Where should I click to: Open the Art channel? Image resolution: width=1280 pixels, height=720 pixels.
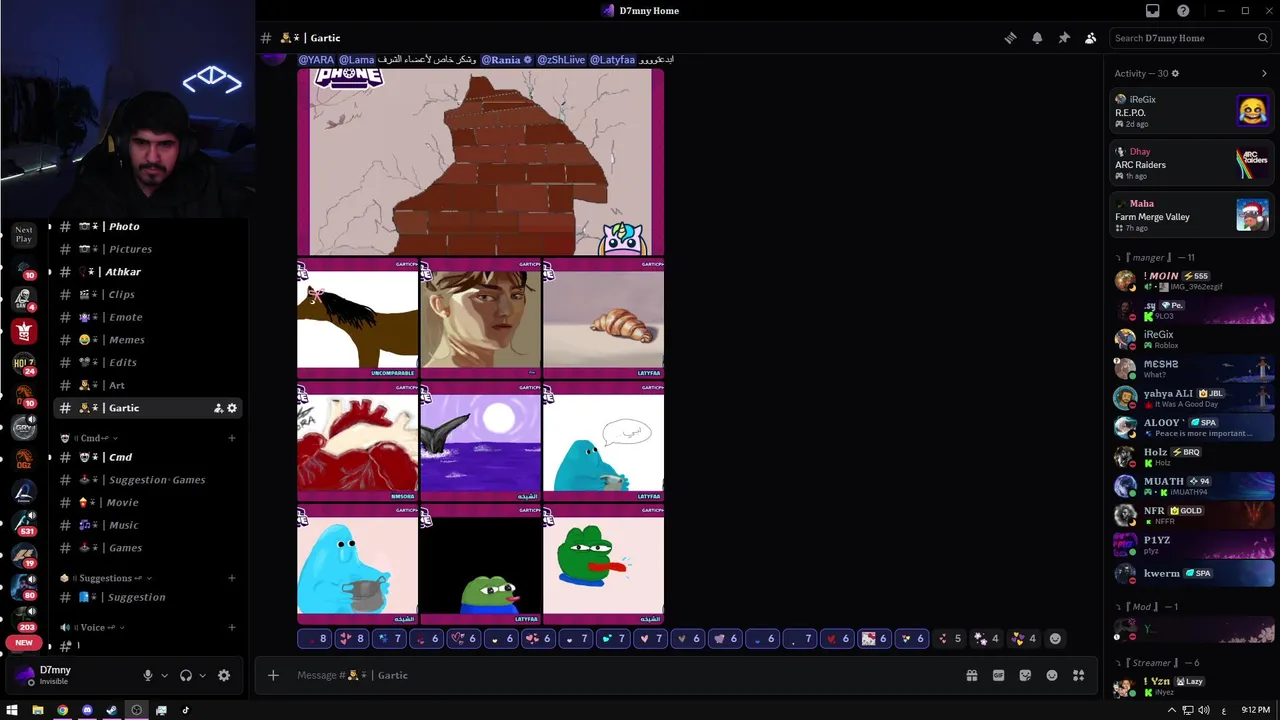tap(148, 385)
